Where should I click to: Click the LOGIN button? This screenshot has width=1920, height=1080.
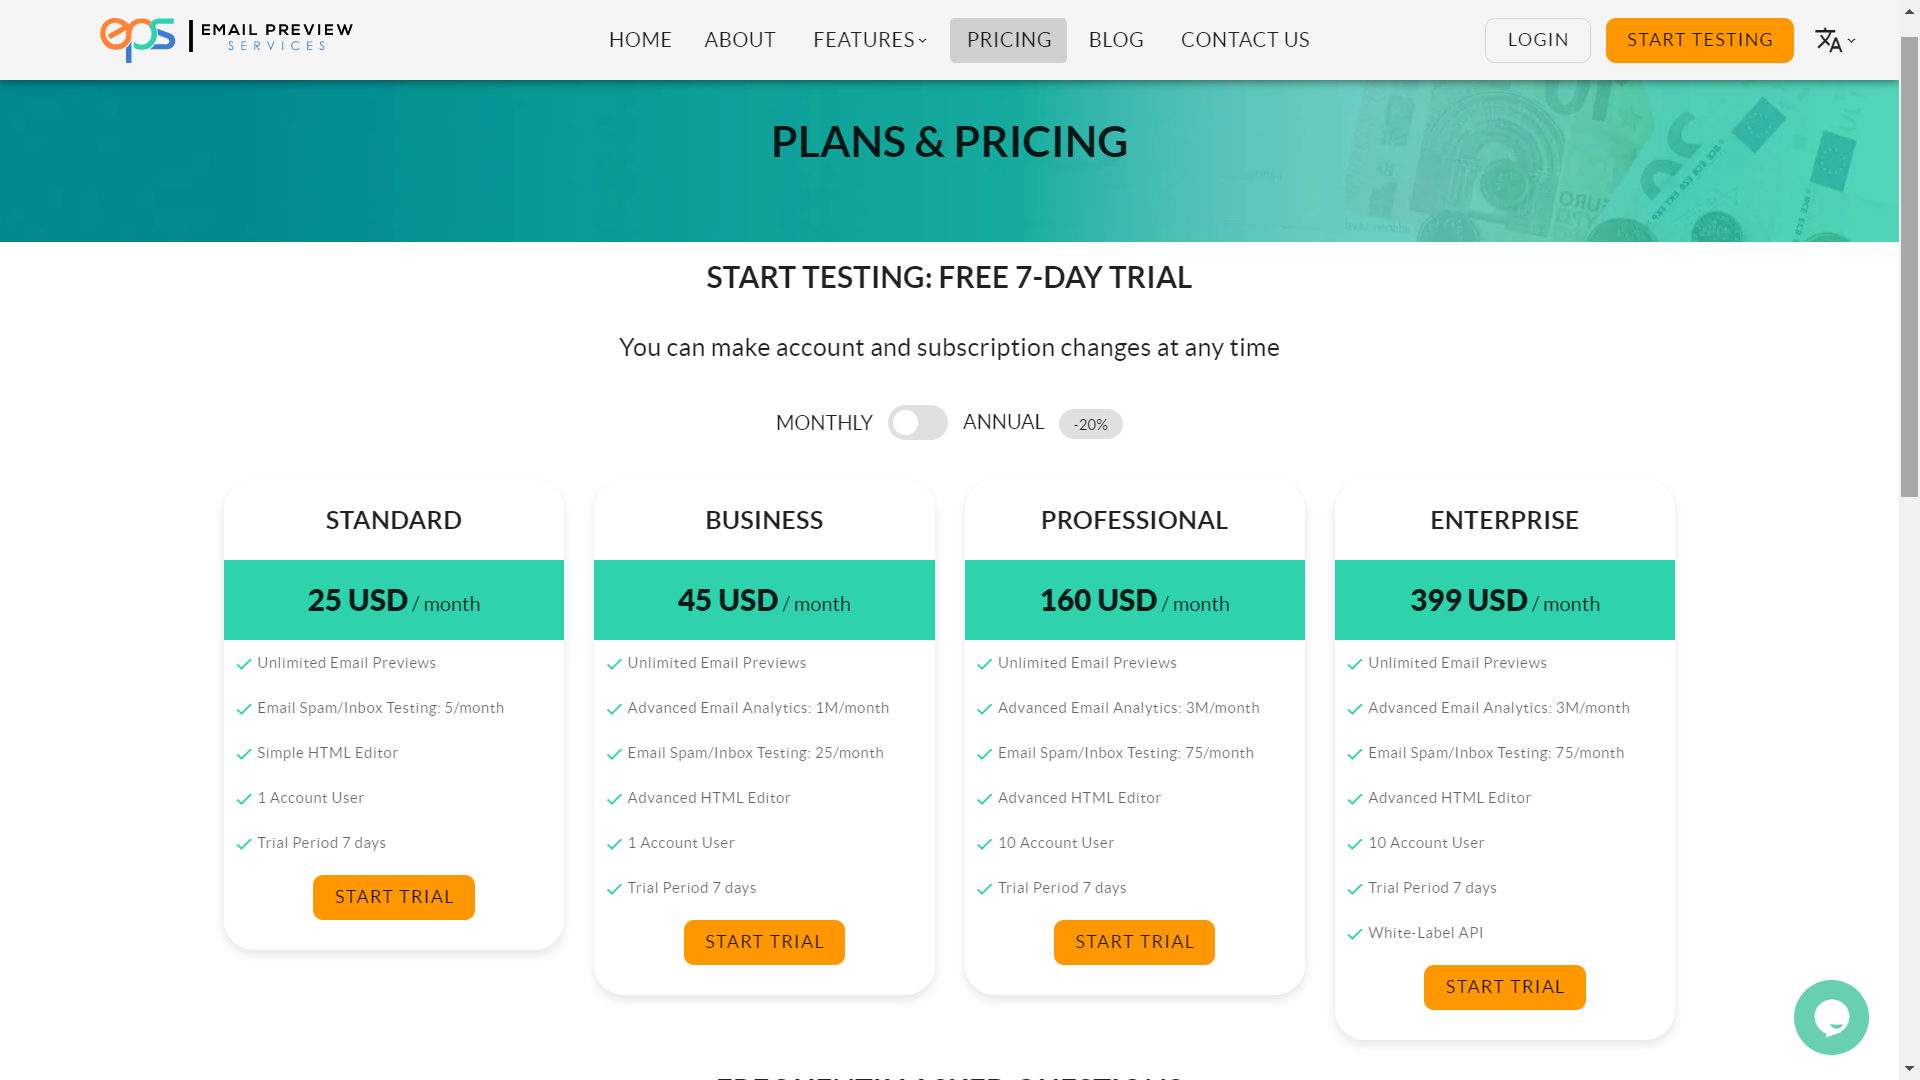click(x=1538, y=40)
